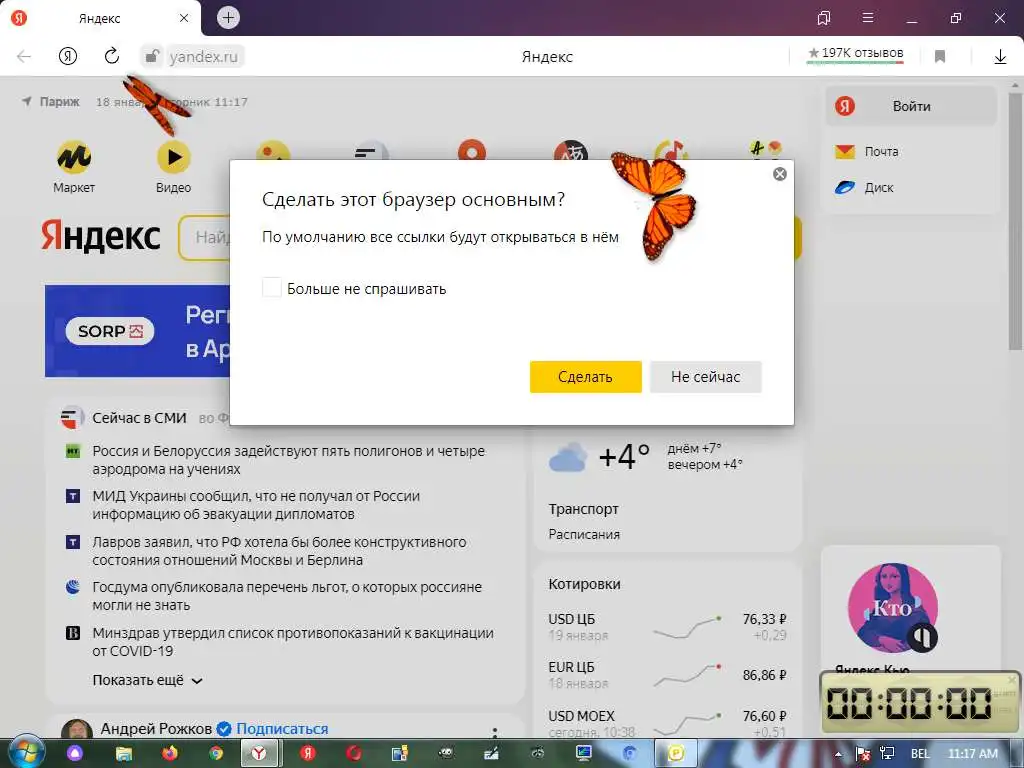Open the USD MOEX rate row

tap(667, 723)
